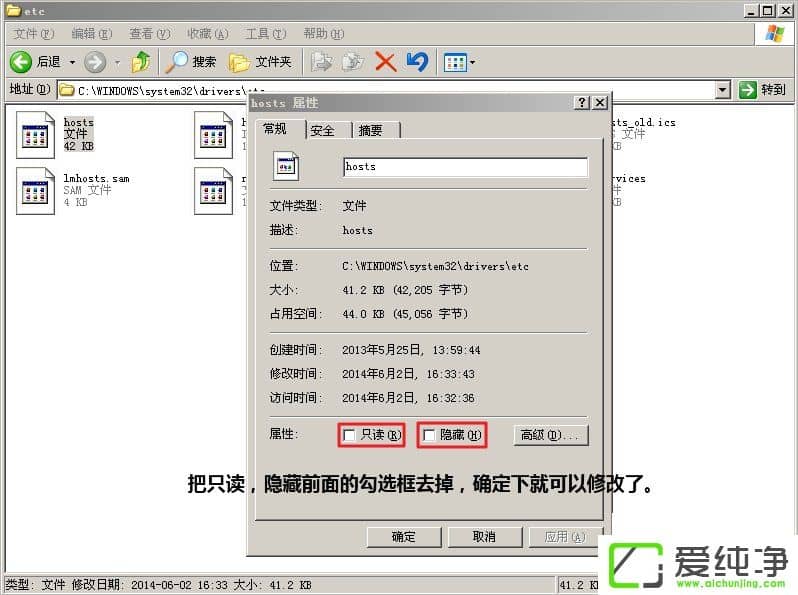Select the lmhosts.sam file icon

pos(35,191)
